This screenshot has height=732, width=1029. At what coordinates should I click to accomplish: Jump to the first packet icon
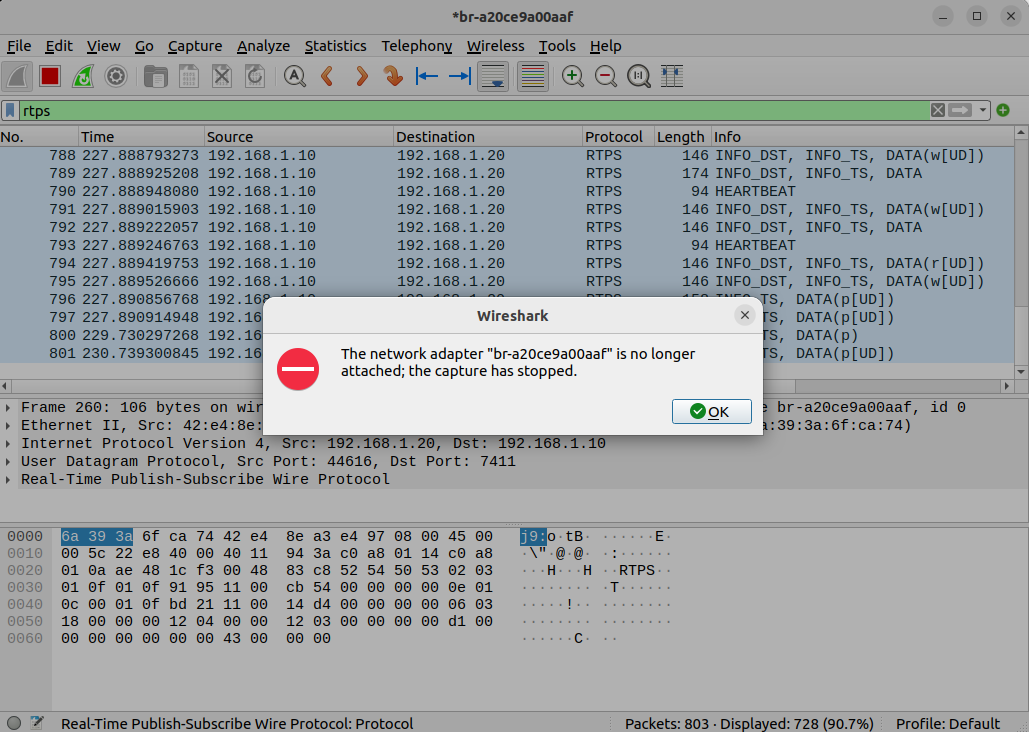pyautogui.click(x=427, y=77)
